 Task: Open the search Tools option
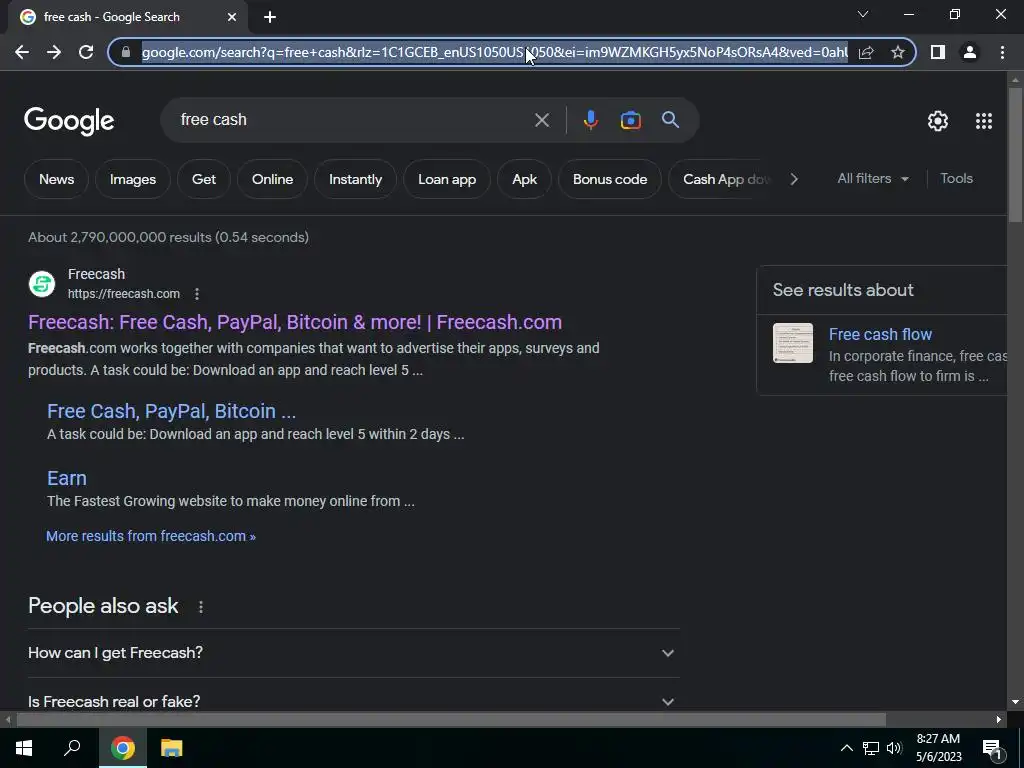tap(956, 178)
